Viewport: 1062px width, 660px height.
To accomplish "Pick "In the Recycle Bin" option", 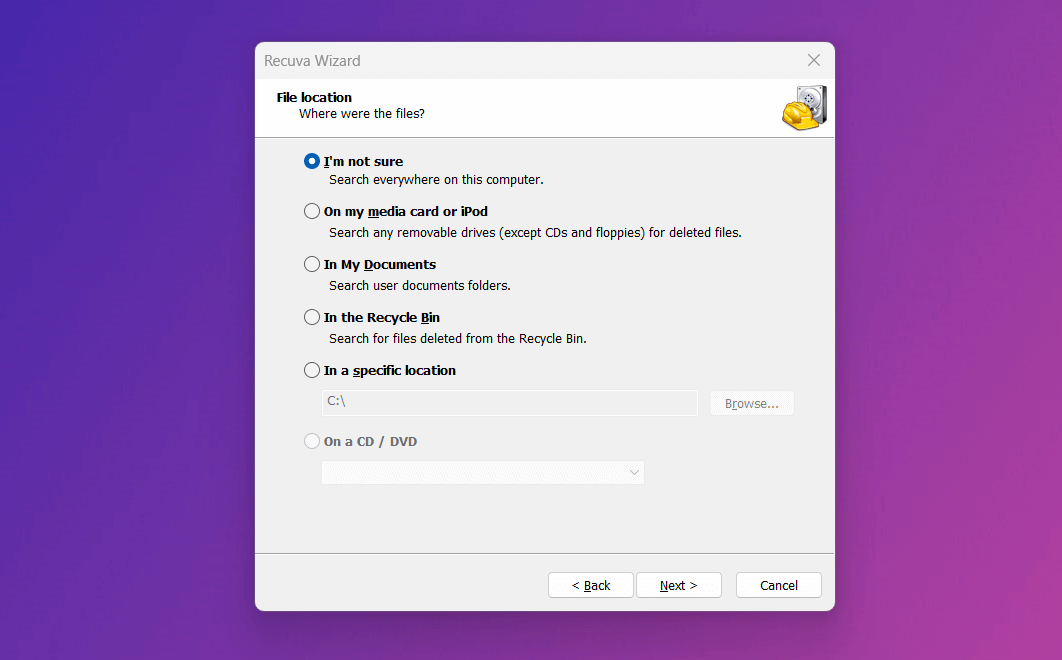I will click(312, 317).
